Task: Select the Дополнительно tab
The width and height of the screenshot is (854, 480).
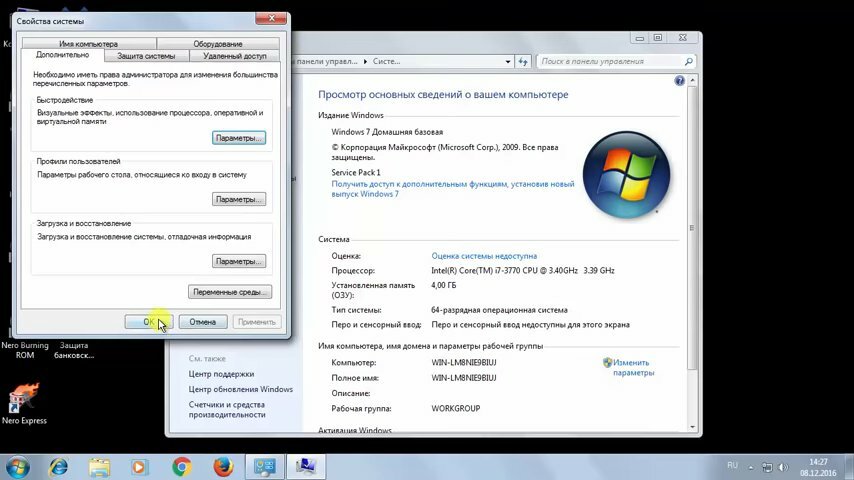Action: click(x=62, y=55)
